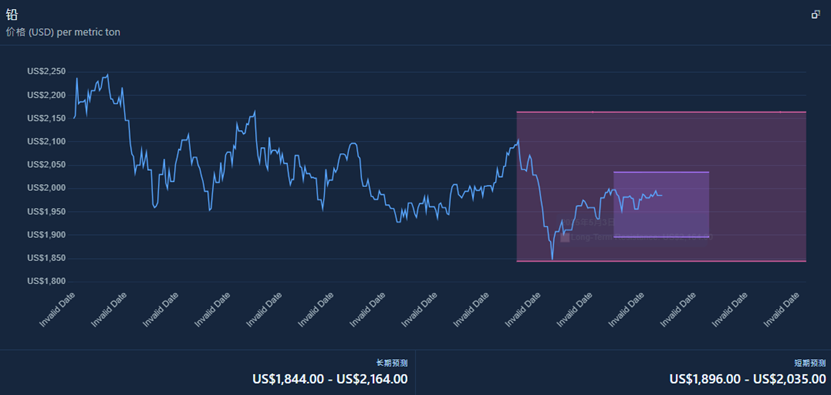Click the US$2,200 axis label
This screenshot has height=395, width=831.
[x=47, y=95]
